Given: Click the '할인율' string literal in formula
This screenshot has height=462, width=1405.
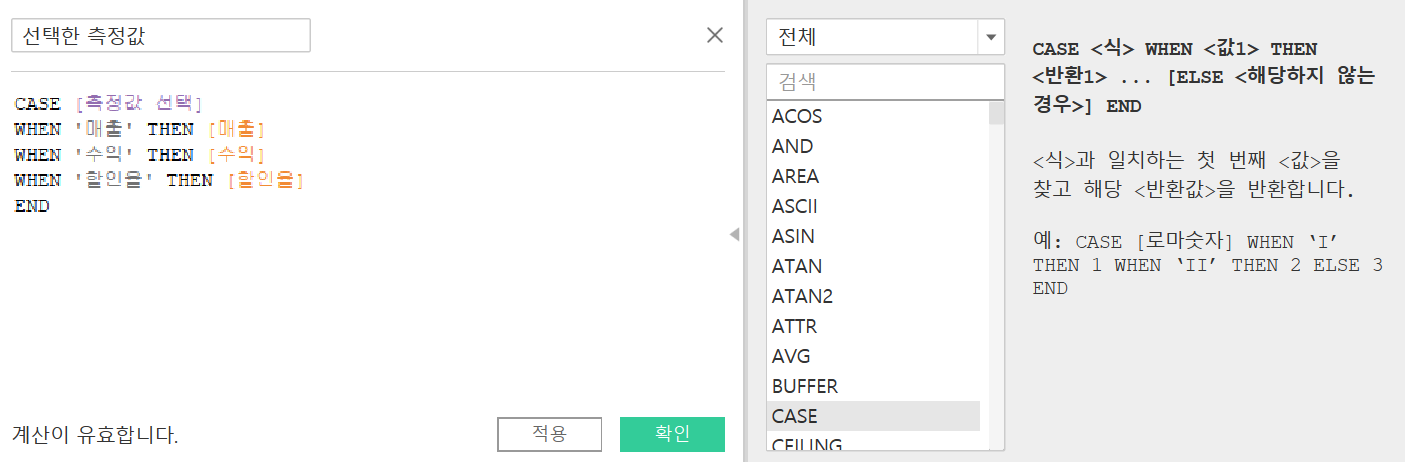Looking at the screenshot, I should tap(114, 180).
